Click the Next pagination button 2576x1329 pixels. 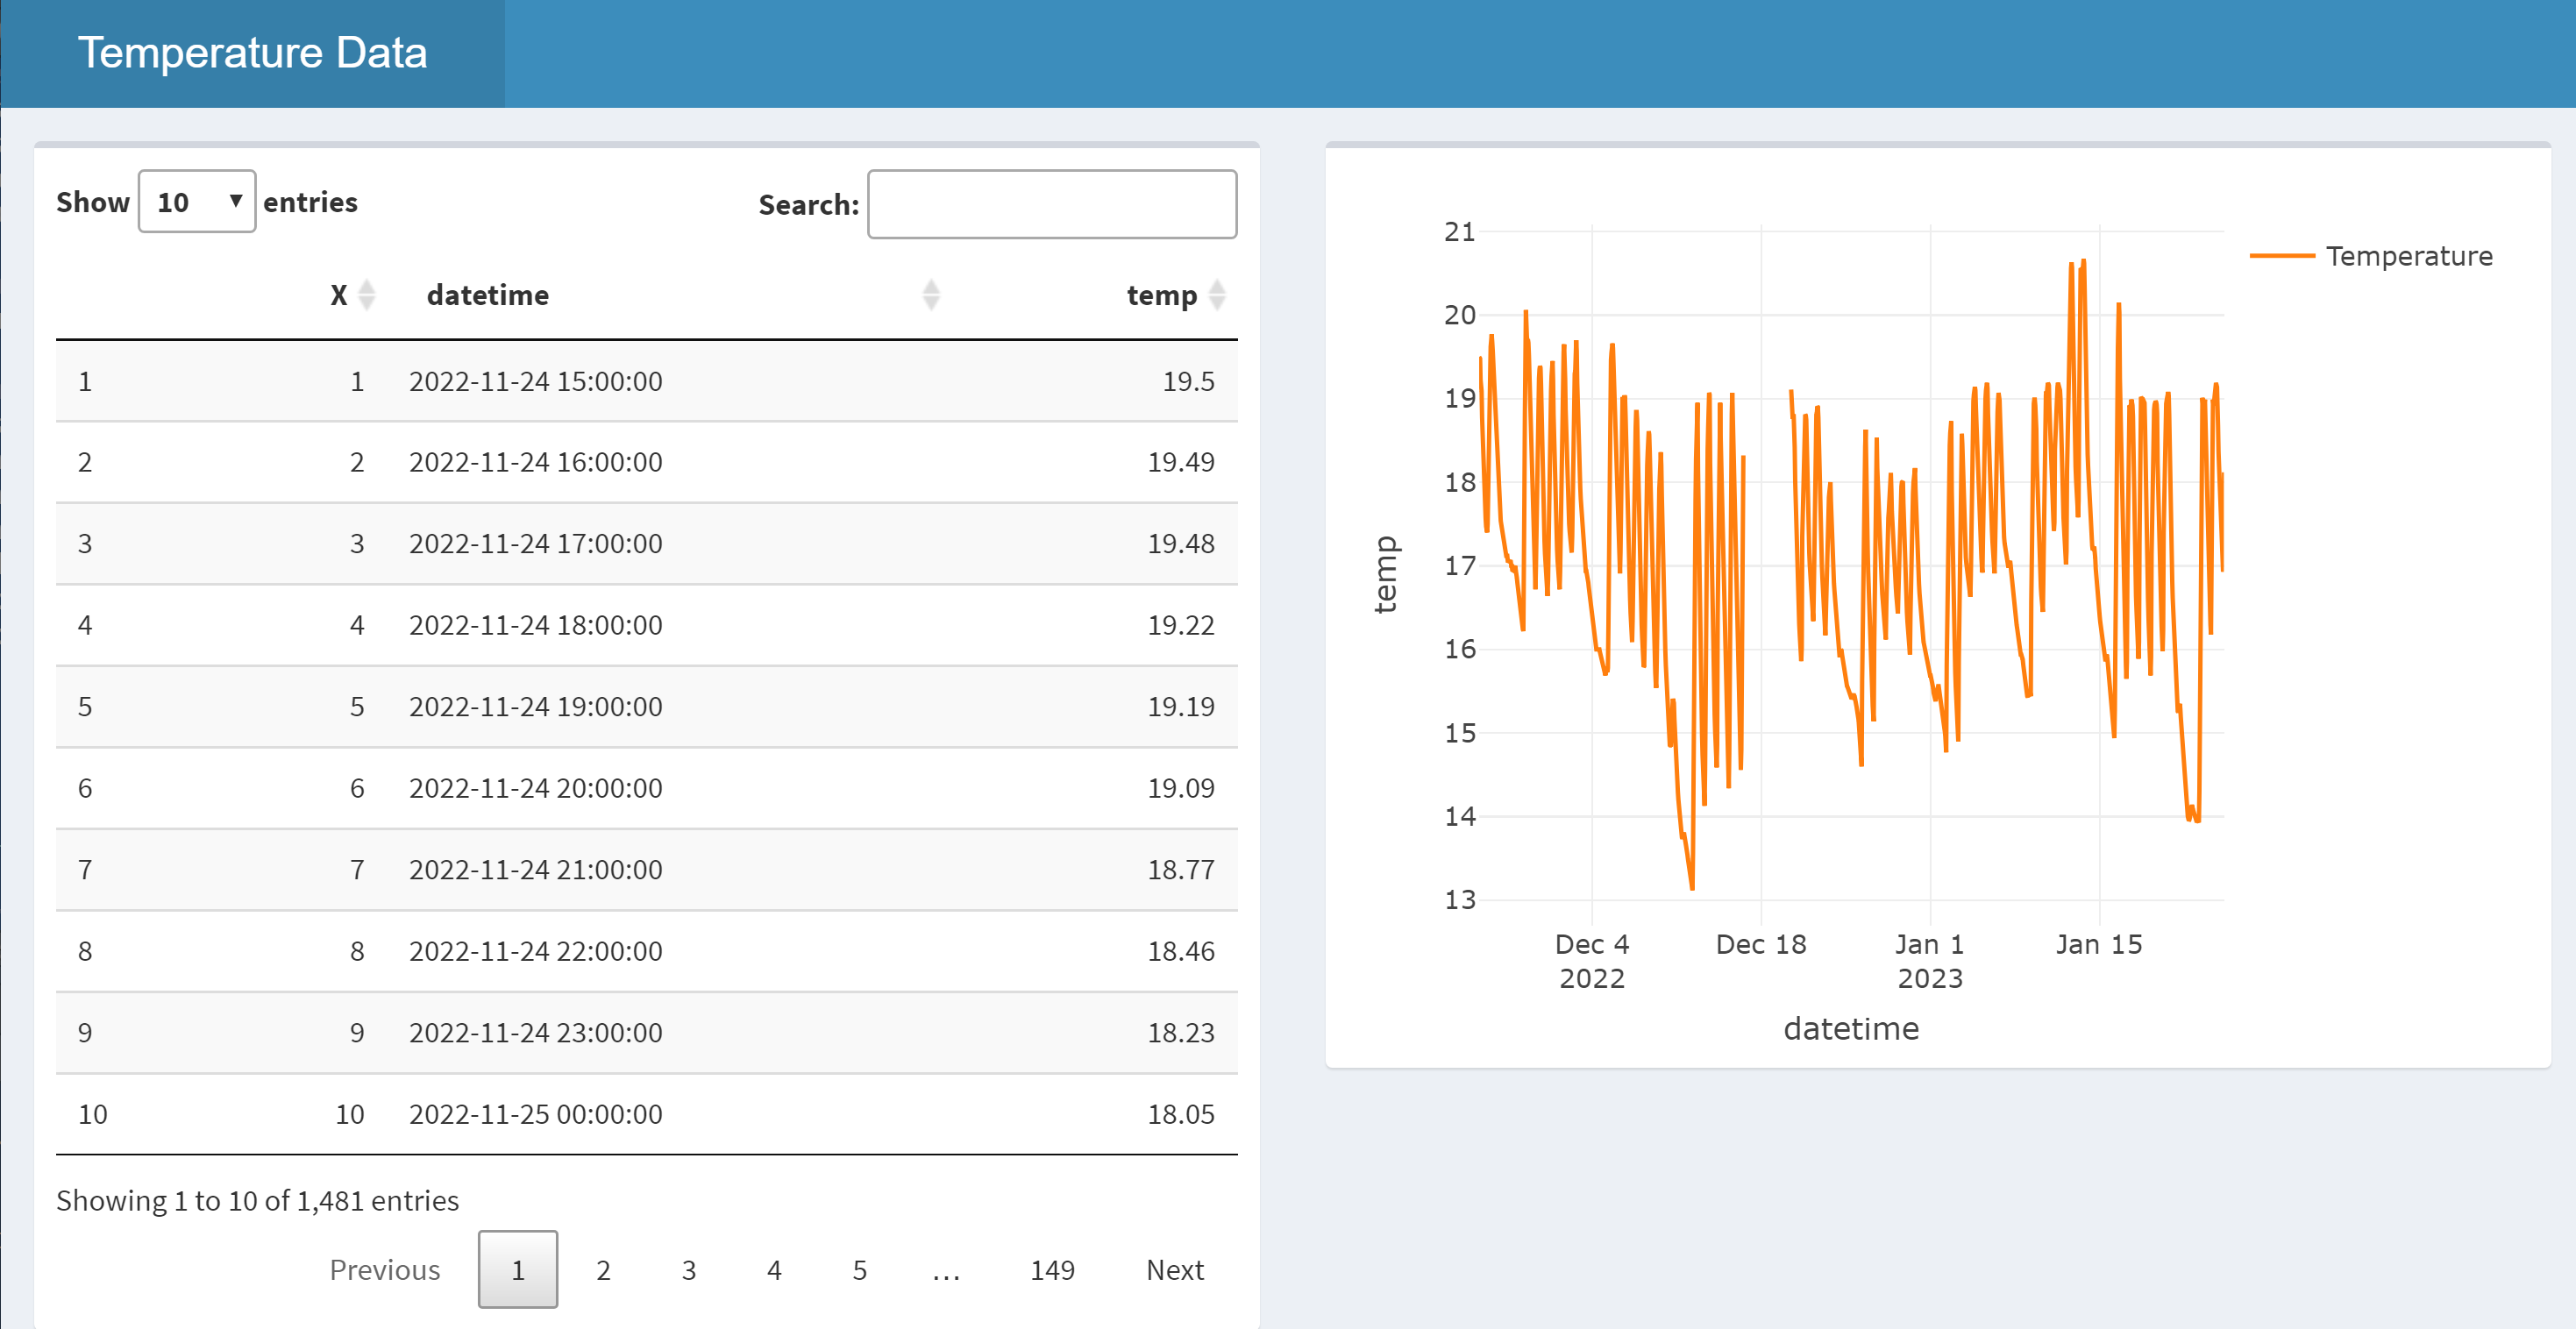pyautogui.click(x=1173, y=1270)
